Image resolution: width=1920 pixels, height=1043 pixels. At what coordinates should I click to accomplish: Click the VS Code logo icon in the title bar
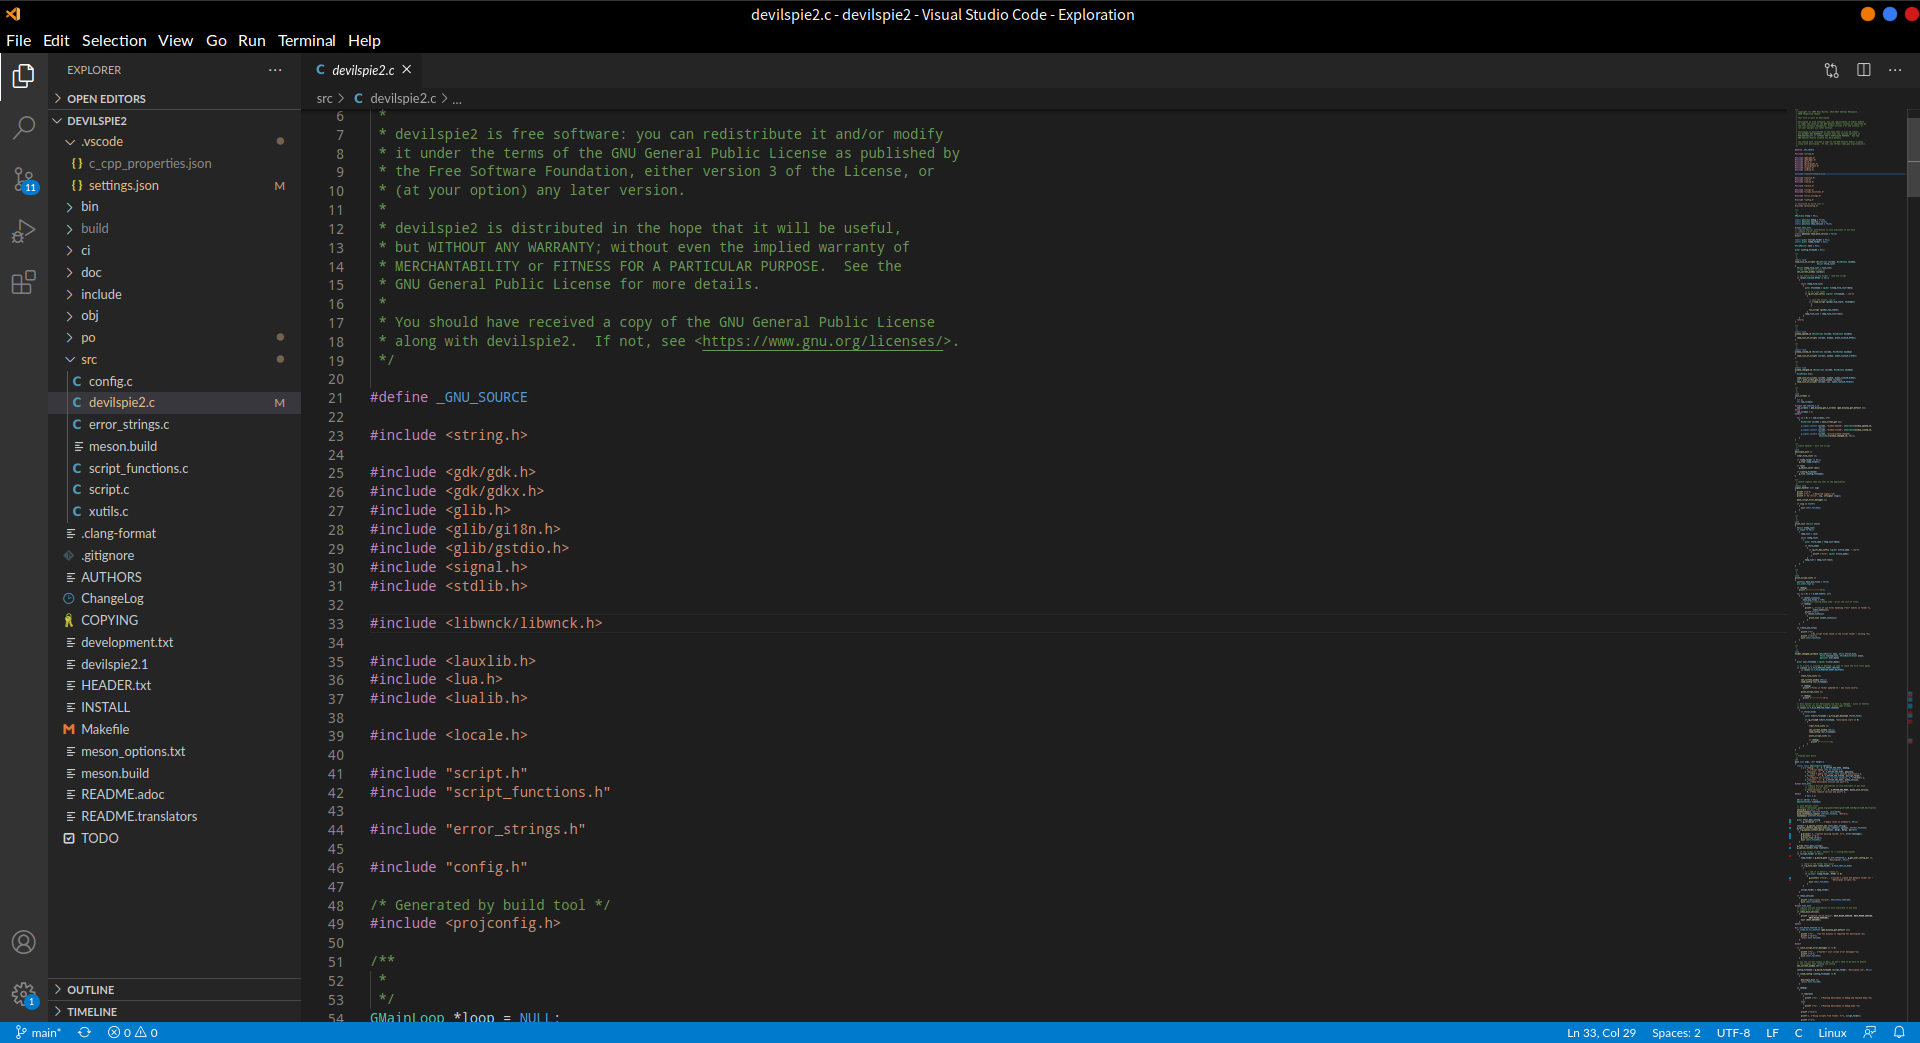(13, 14)
